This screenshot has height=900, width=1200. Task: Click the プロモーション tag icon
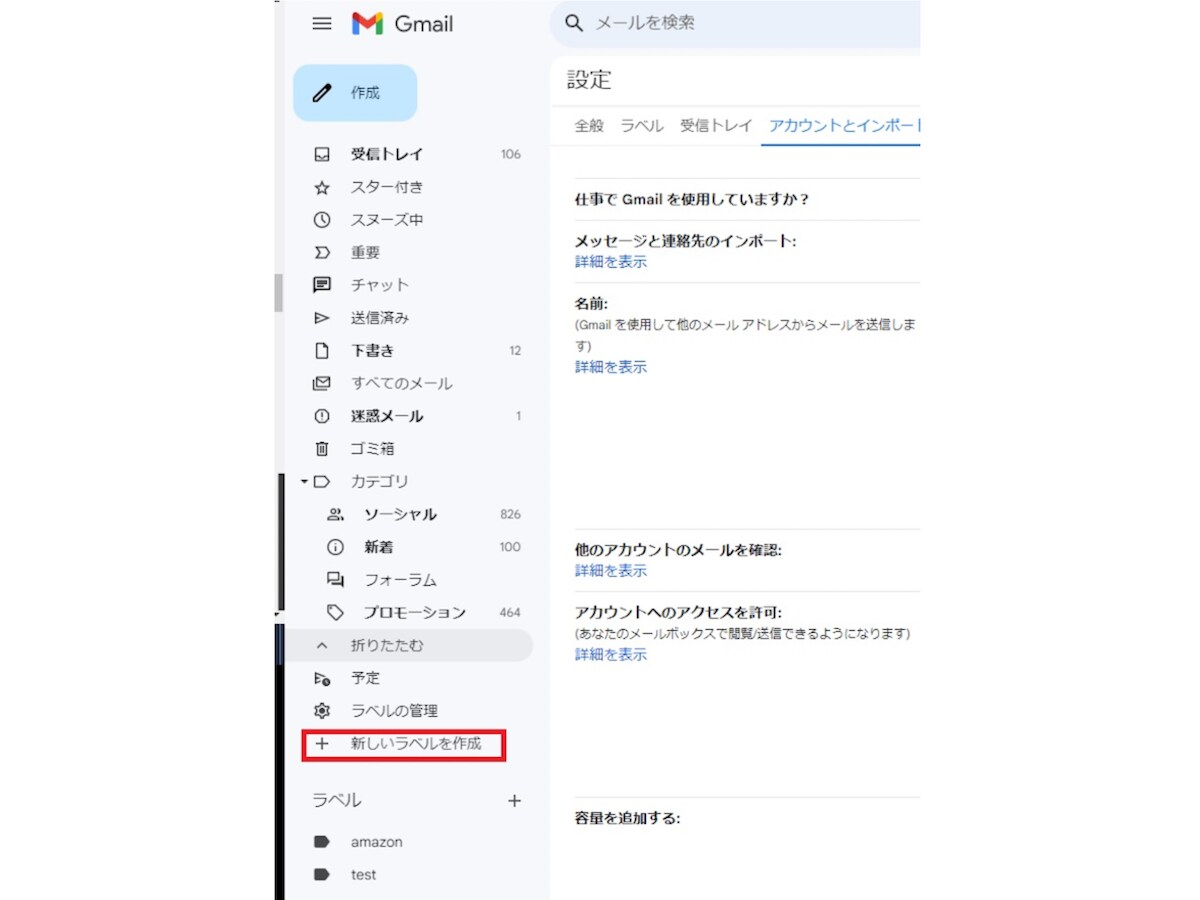coord(335,612)
